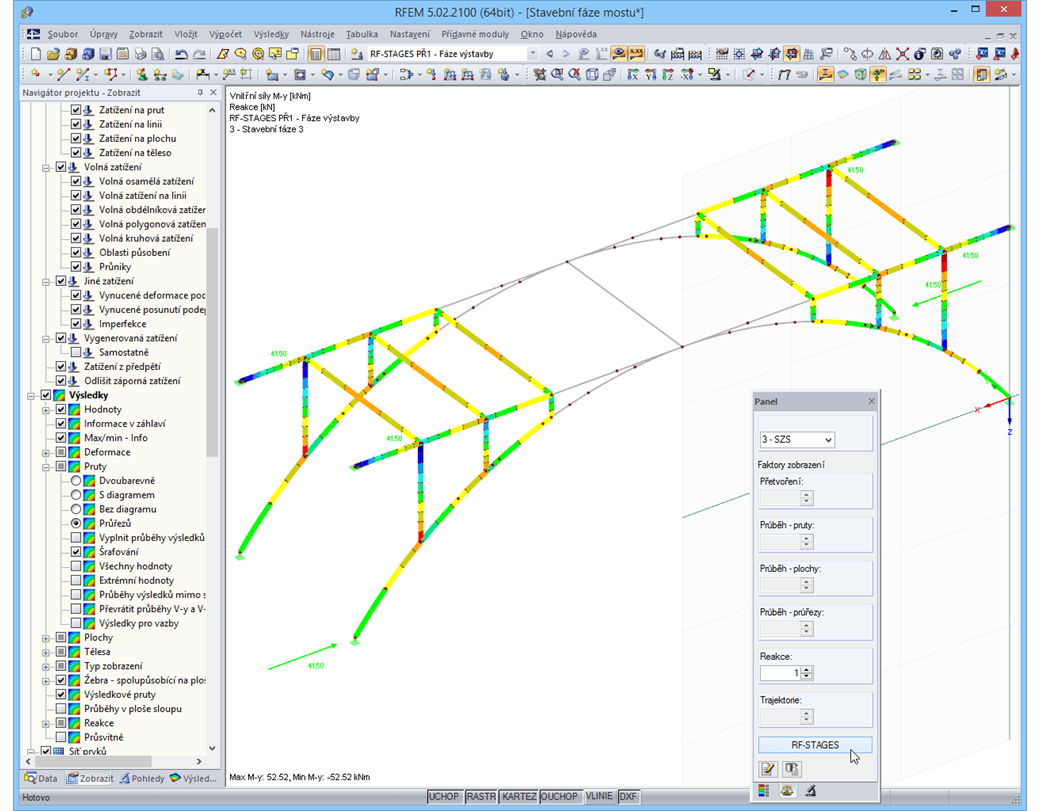Go to previous load case arrow
Image resolution: width=1040 pixels, height=811 pixels.
pyautogui.click(x=549, y=54)
